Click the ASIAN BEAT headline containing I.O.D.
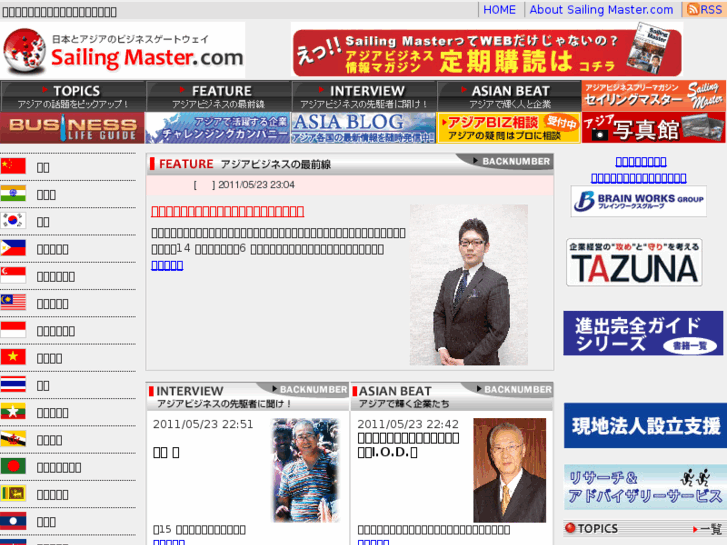727x545 pixels. pos(408,445)
